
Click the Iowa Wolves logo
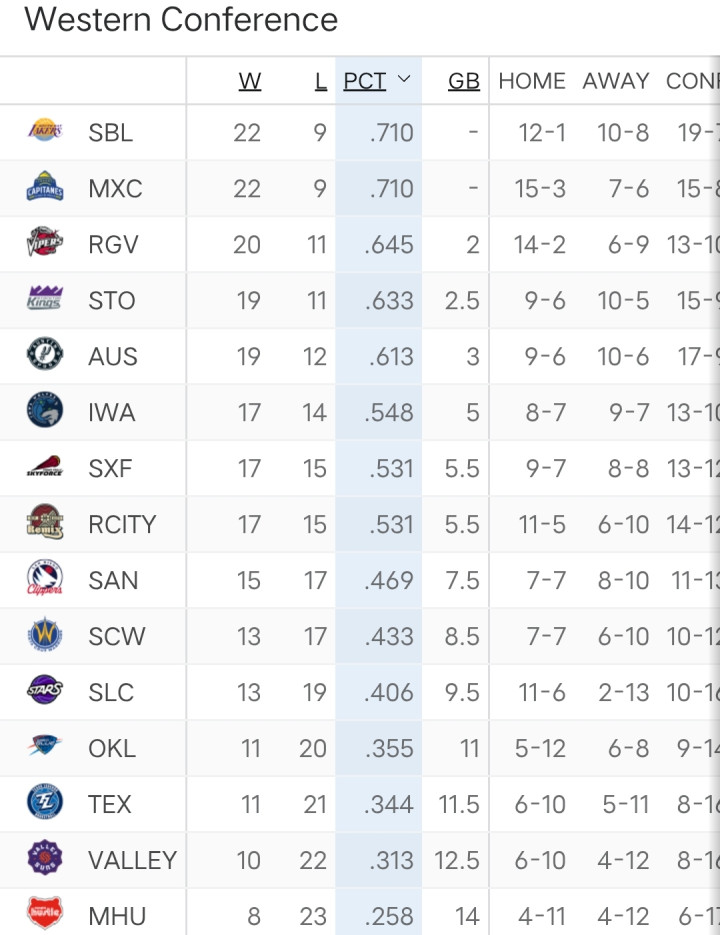click(45, 411)
